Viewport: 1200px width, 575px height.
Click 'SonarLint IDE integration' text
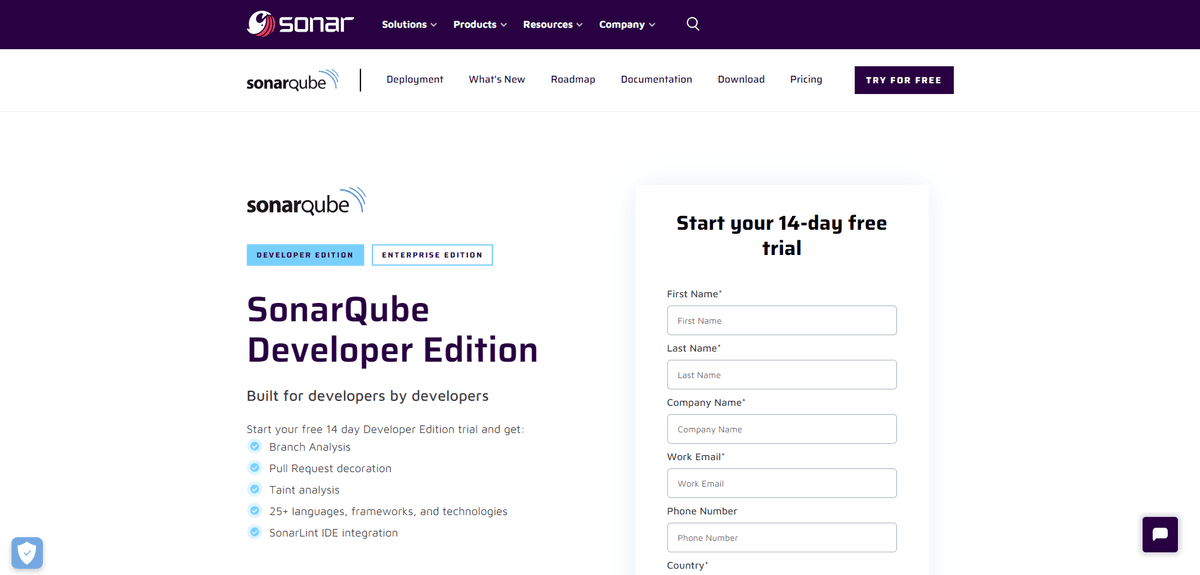point(333,533)
